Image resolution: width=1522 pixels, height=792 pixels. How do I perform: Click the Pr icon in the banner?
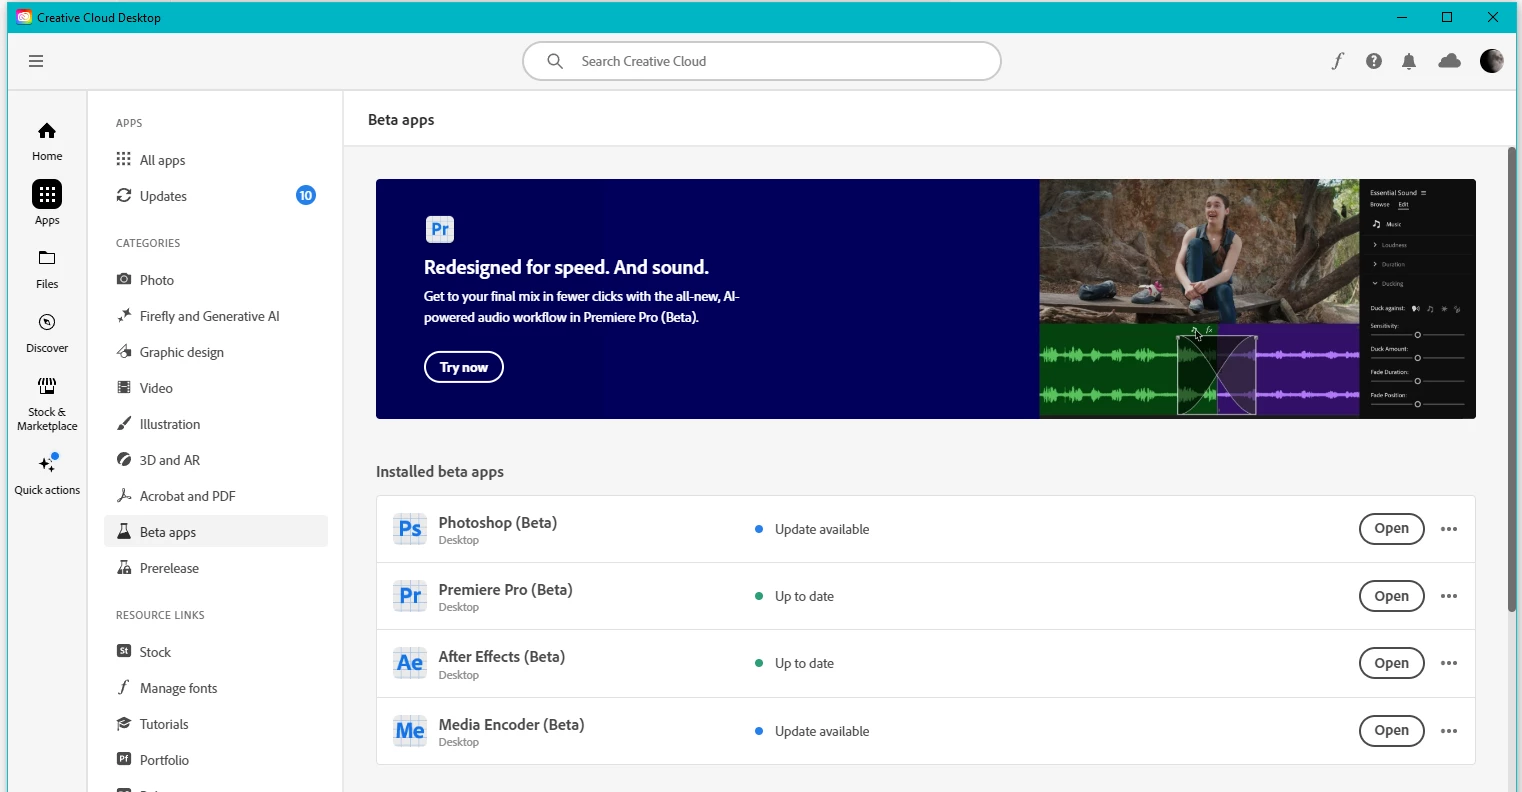pyautogui.click(x=440, y=229)
